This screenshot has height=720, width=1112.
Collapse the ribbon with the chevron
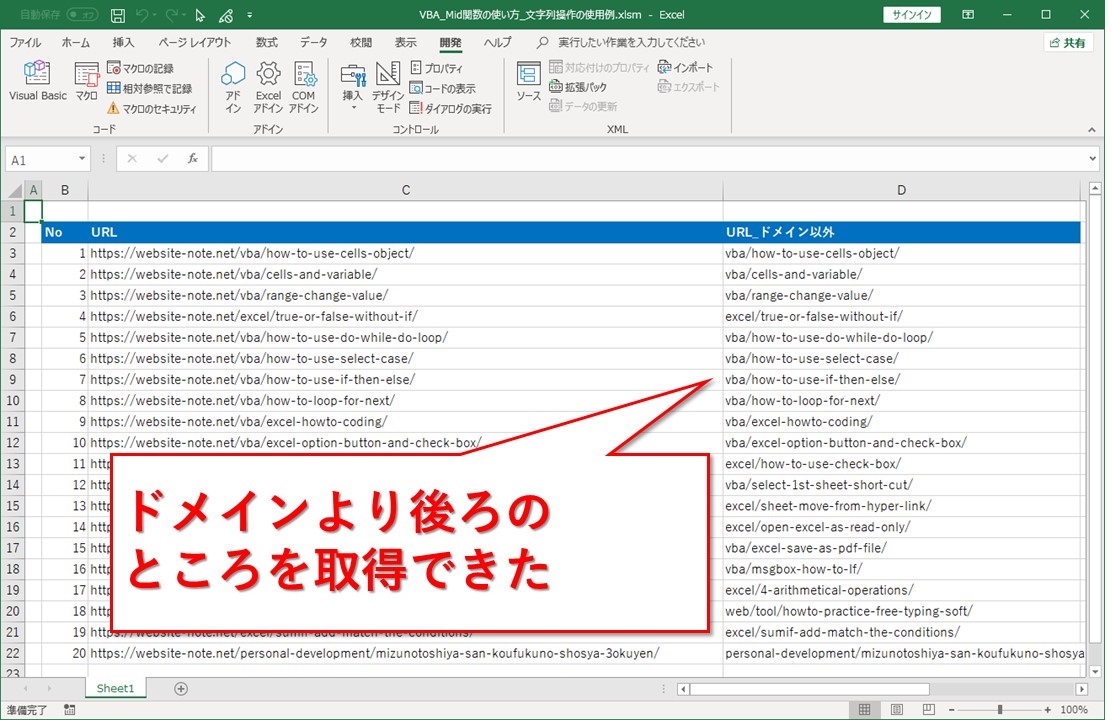1092,128
